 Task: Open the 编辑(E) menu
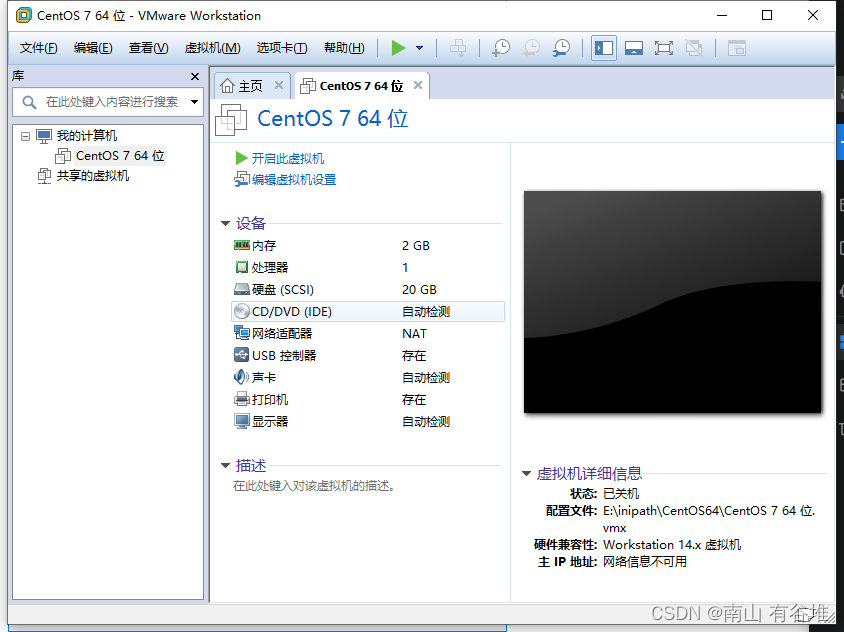tap(93, 48)
